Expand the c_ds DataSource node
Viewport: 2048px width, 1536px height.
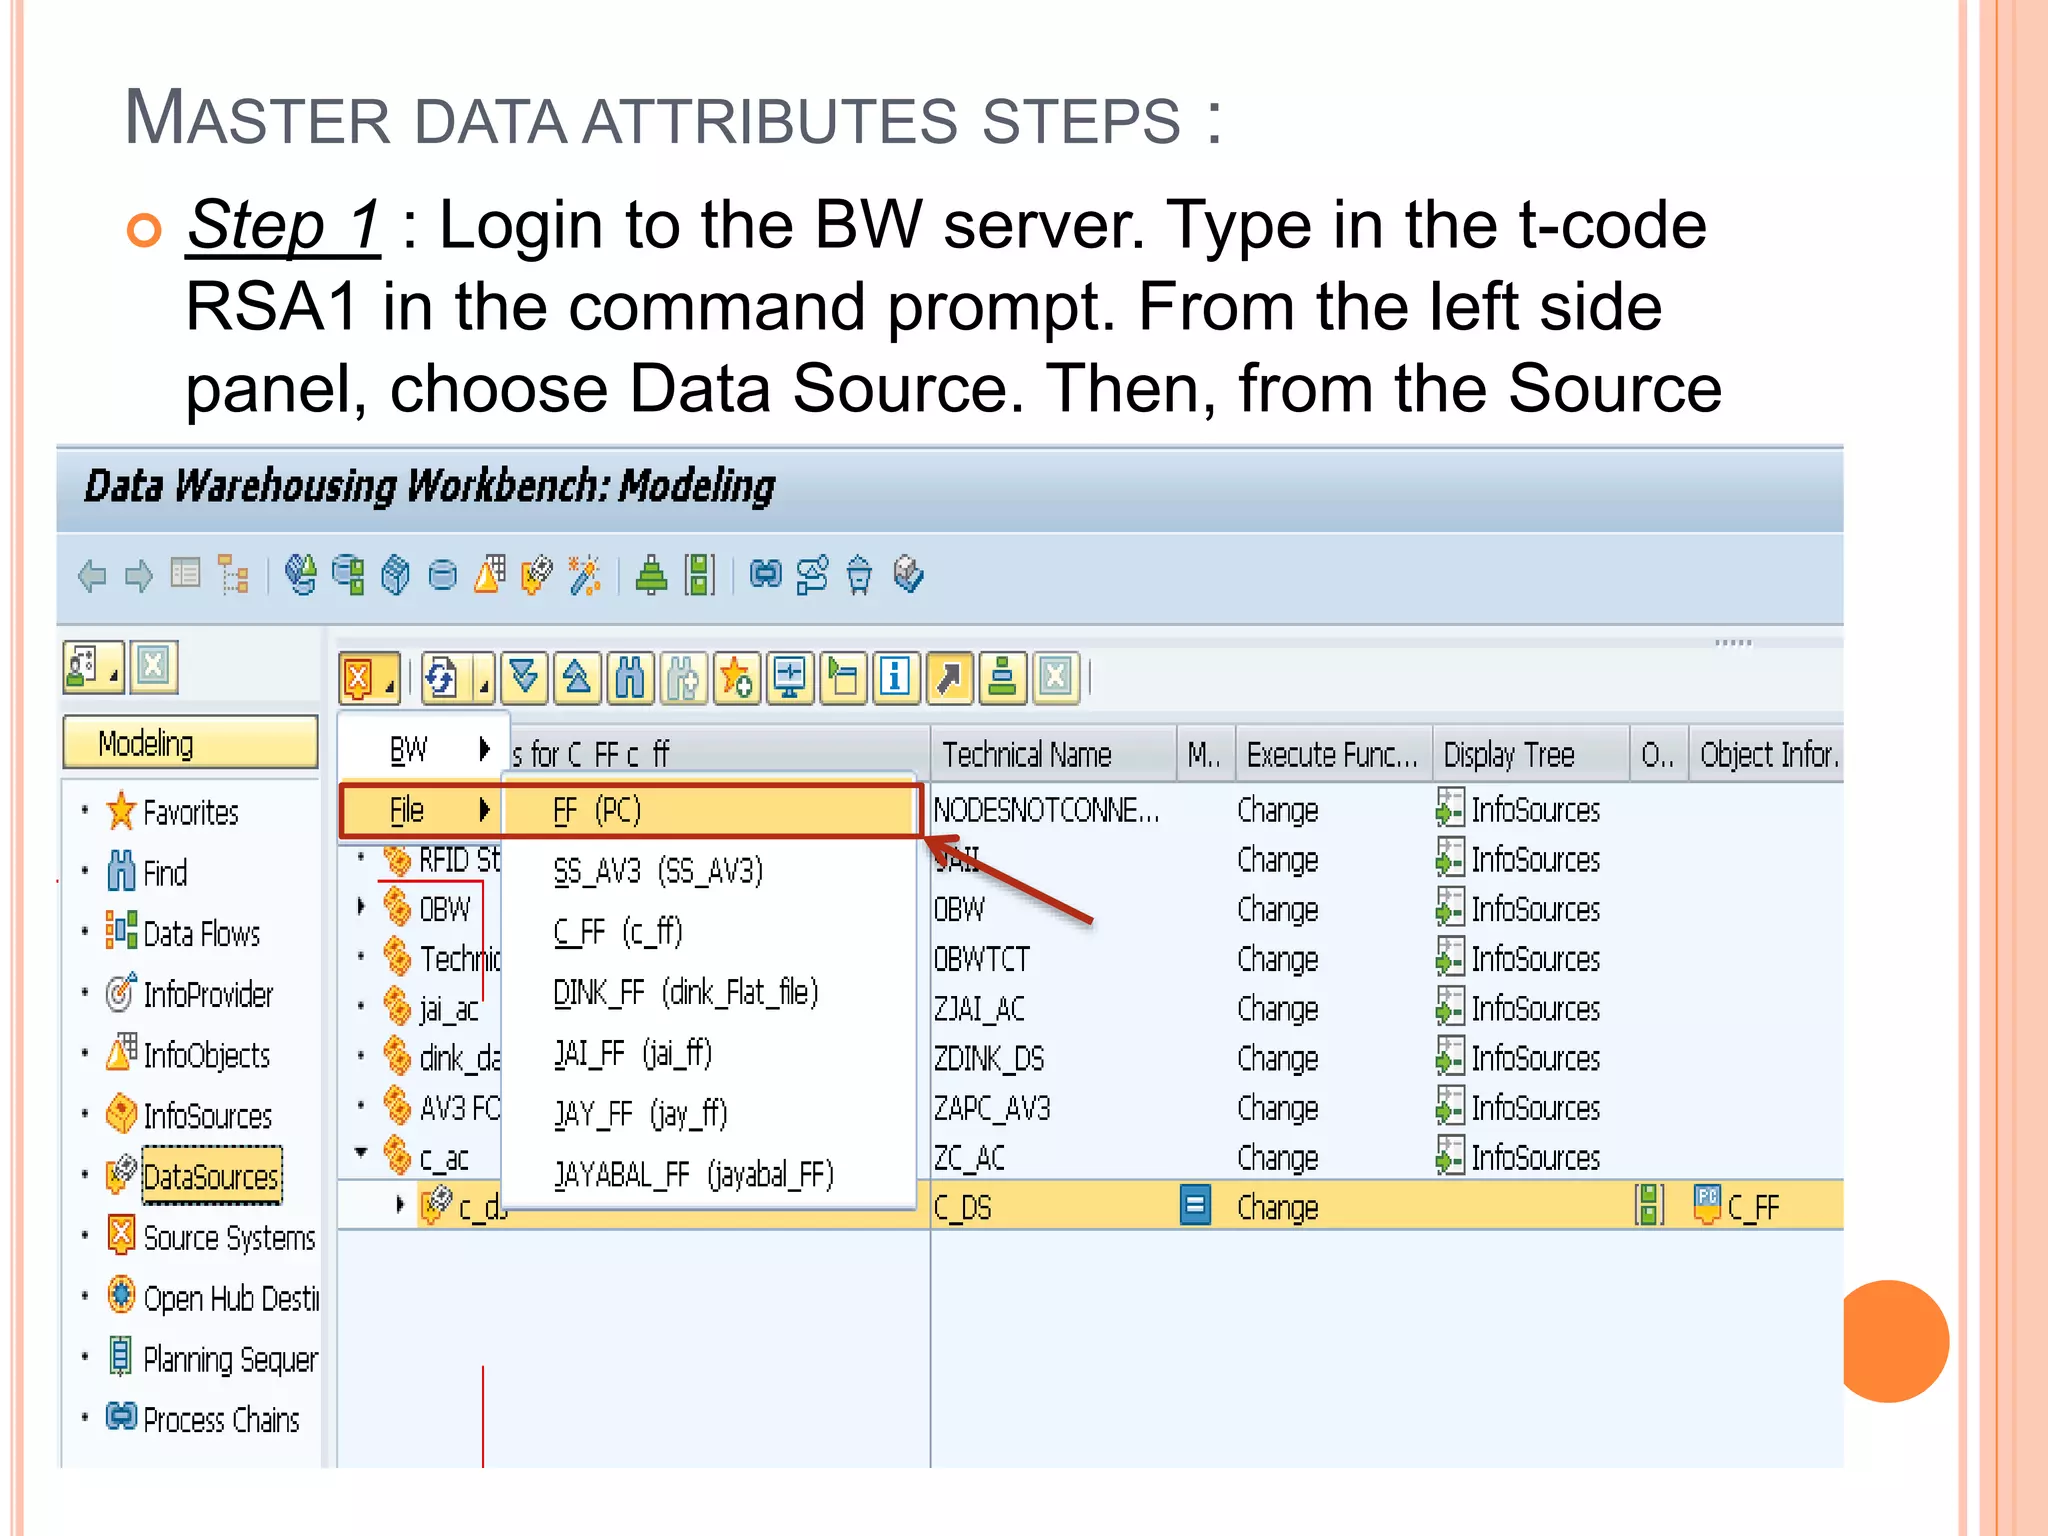[x=400, y=1204]
